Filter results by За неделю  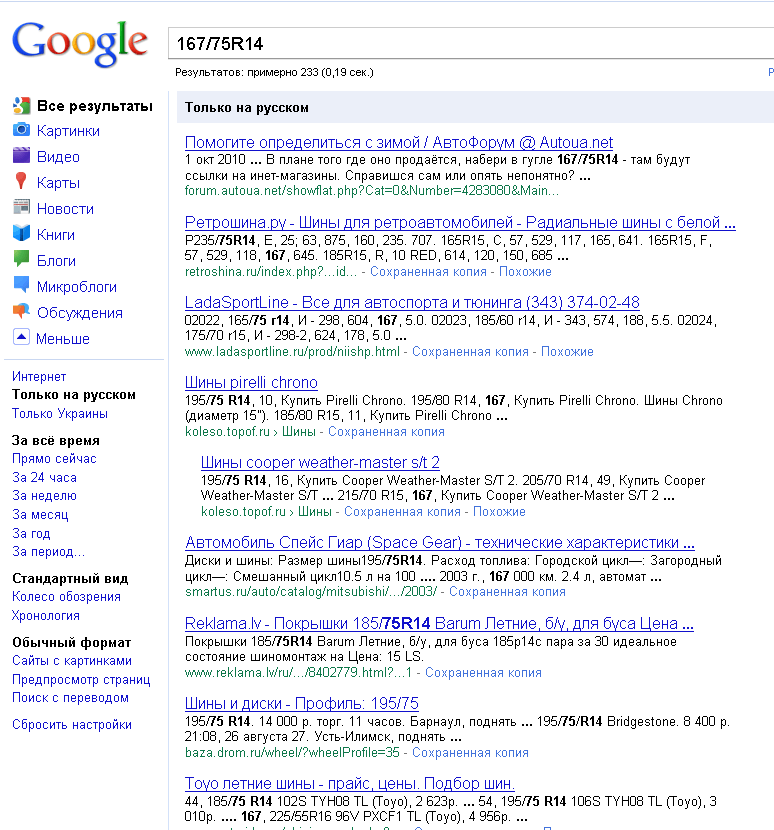(x=44, y=495)
